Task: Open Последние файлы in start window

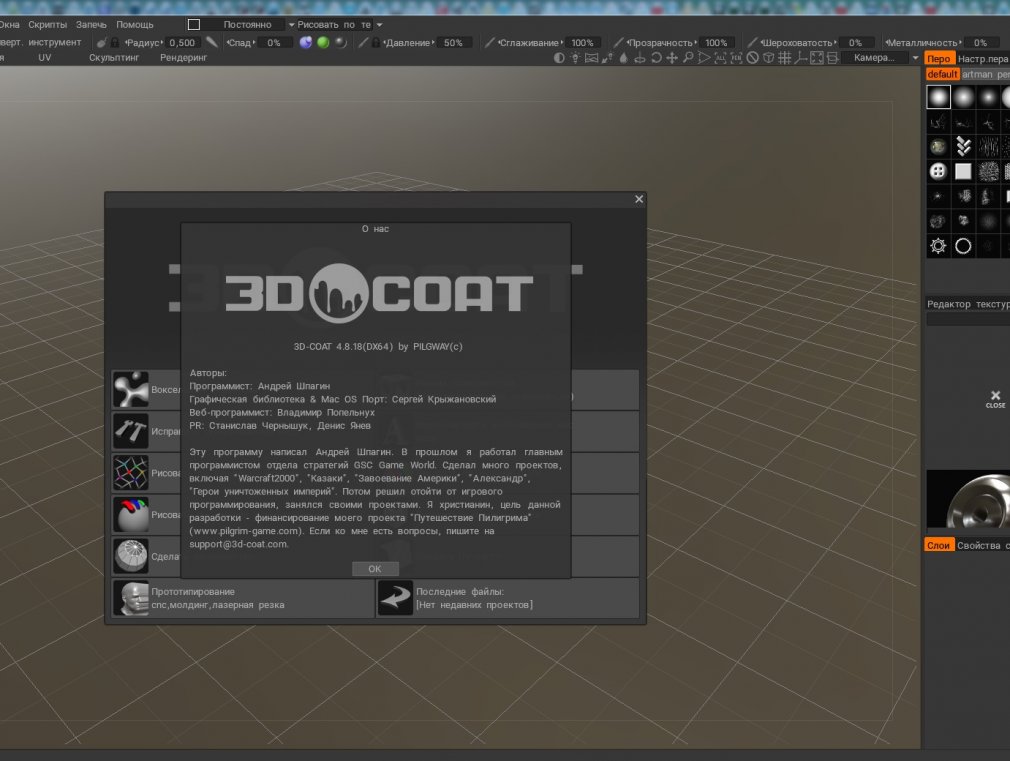Action: click(508, 598)
